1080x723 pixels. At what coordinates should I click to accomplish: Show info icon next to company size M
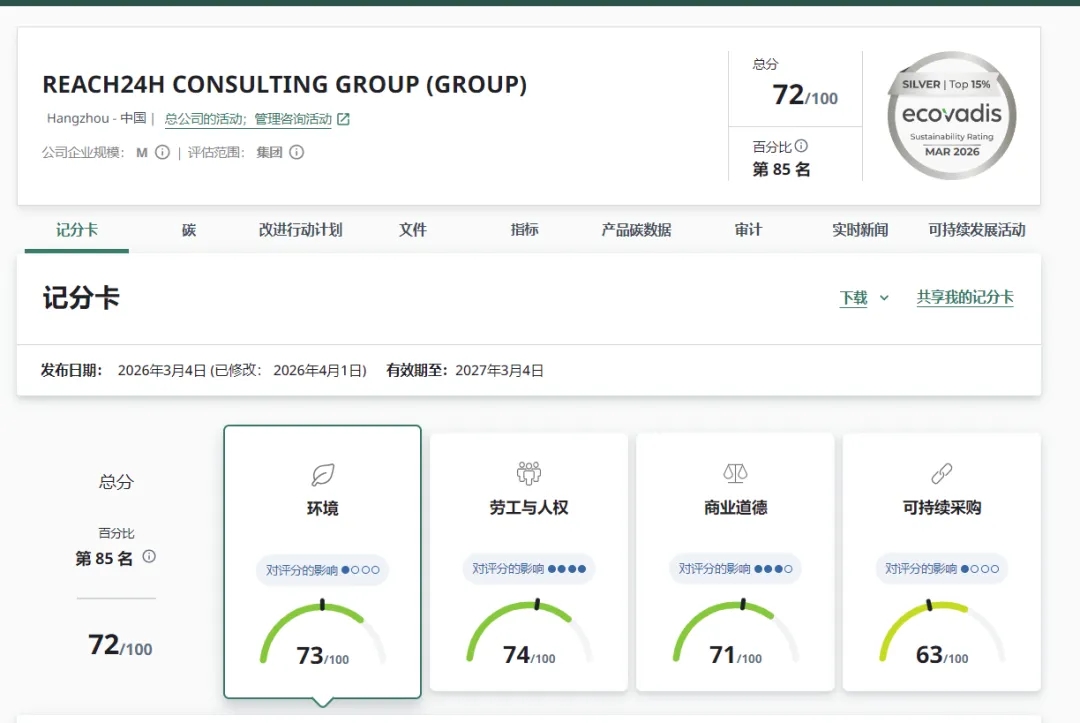[x=162, y=152]
